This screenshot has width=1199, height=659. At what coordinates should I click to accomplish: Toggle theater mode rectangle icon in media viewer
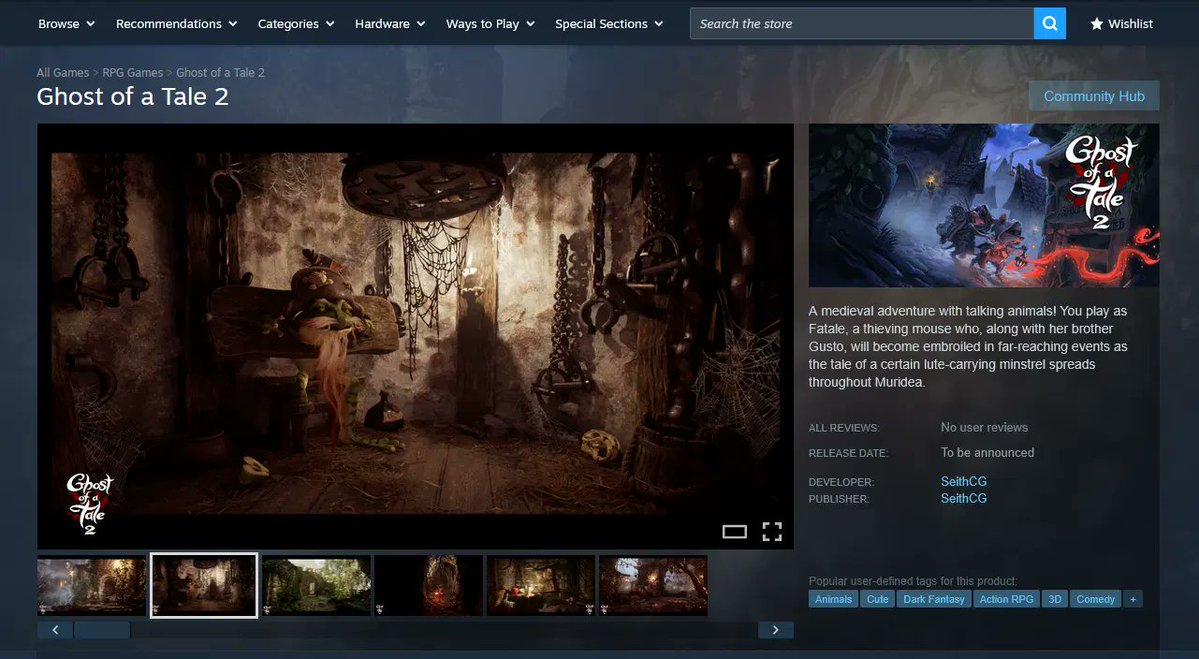734,531
